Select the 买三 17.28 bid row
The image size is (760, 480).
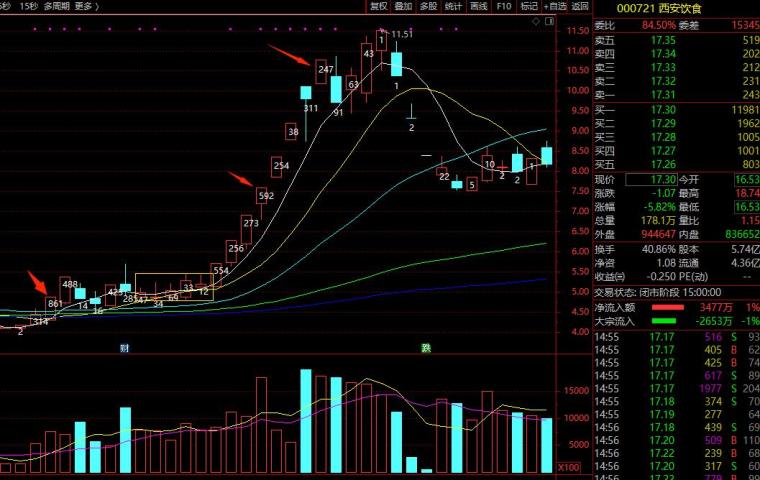(677, 137)
